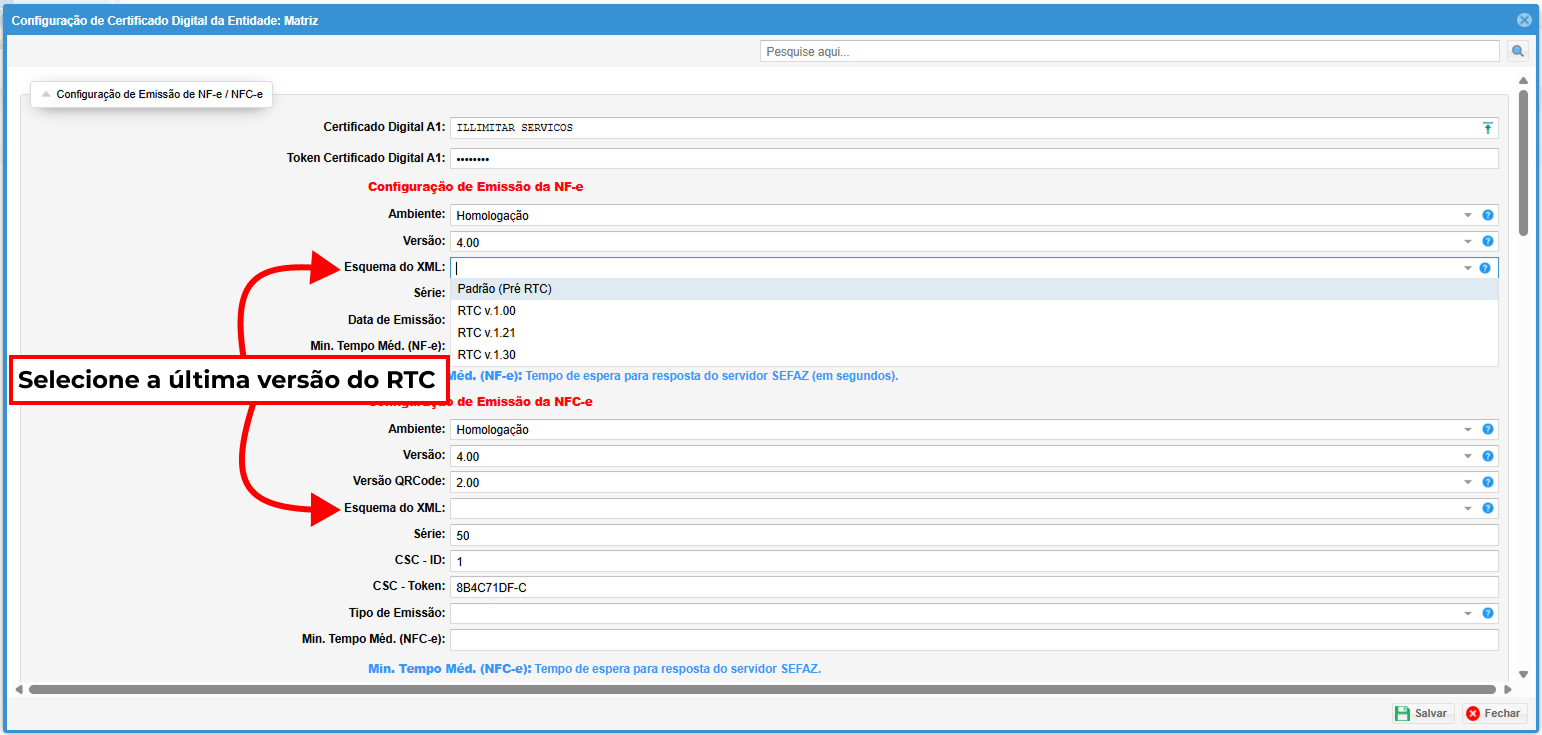This screenshot has width=1542, height=735.
Task: Click help icon beside NF-e Esquema do XML
Action: point(1485,268)
